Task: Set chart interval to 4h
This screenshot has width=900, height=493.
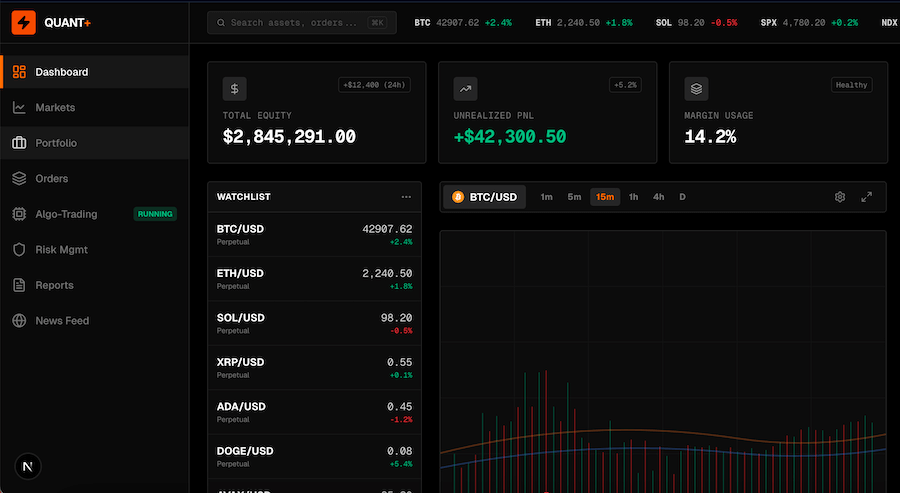Action: (x=659, y=197)
